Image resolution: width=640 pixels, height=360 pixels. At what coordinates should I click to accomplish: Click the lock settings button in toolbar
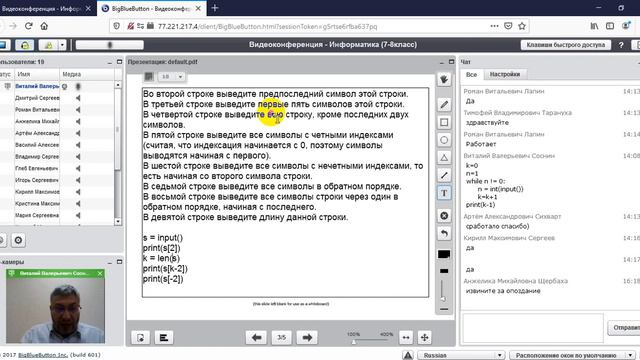tap(48, 45)
